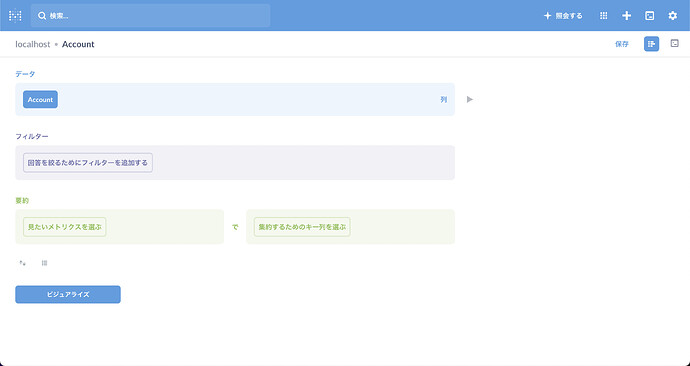
Task: Open the browse data grid icon
Action: pyautogui.click(x=604, y=16)
